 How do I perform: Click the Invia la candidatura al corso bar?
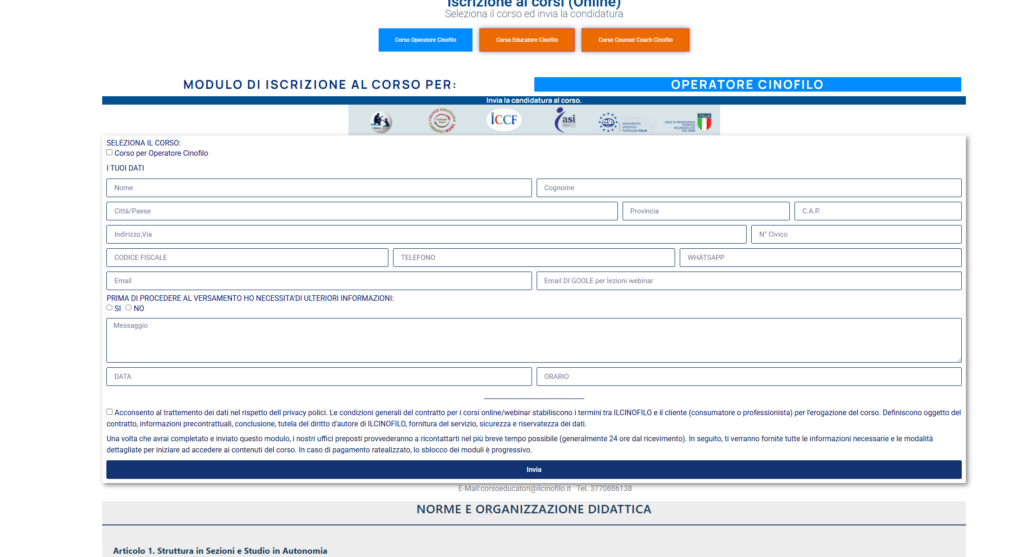pyautogui.click(x=534, y=101)
